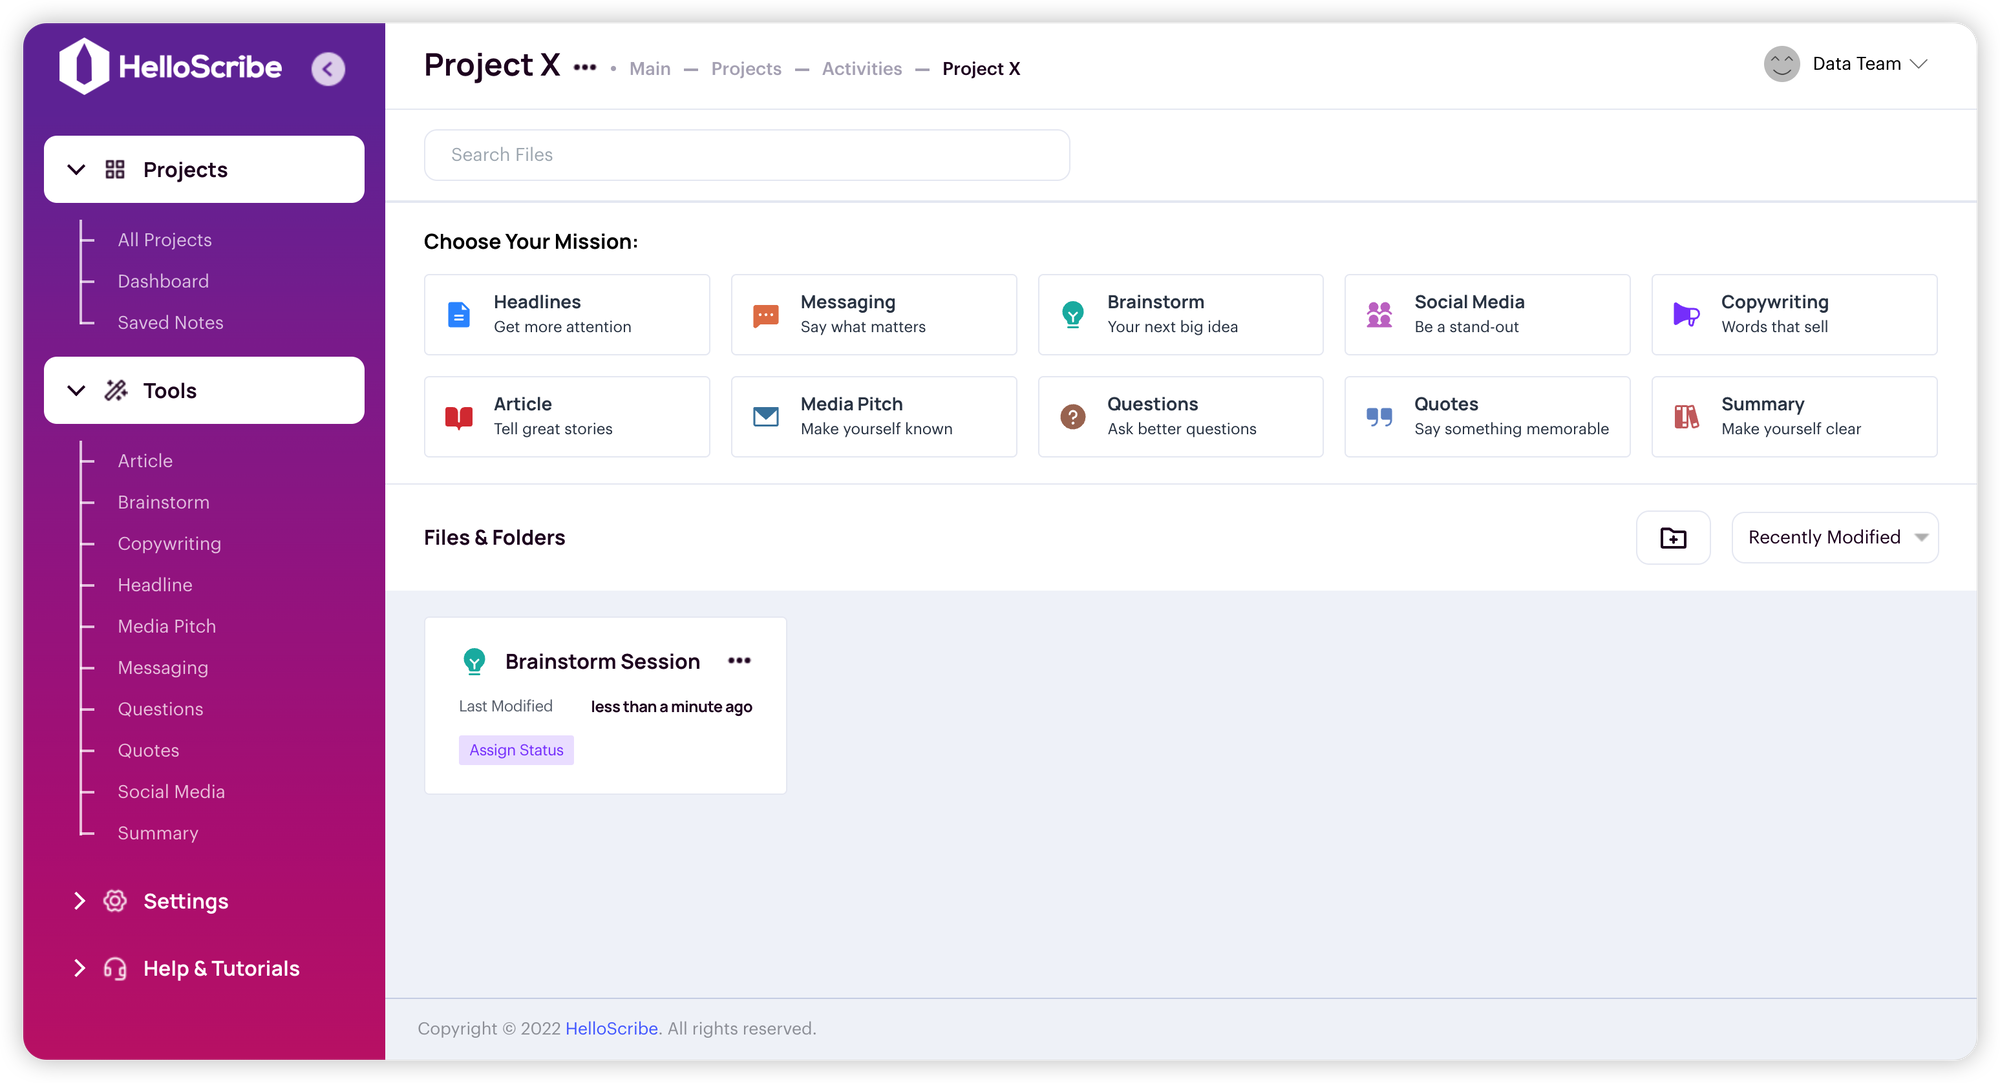Click Main breadcrumb link

(x=650, y=68)
